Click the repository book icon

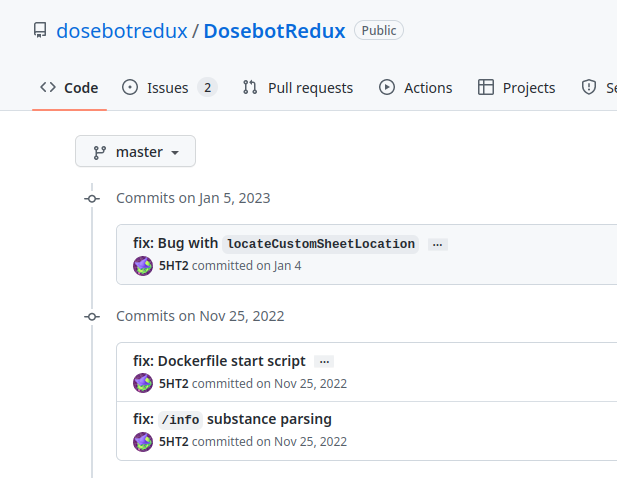(x=40, y=31)
